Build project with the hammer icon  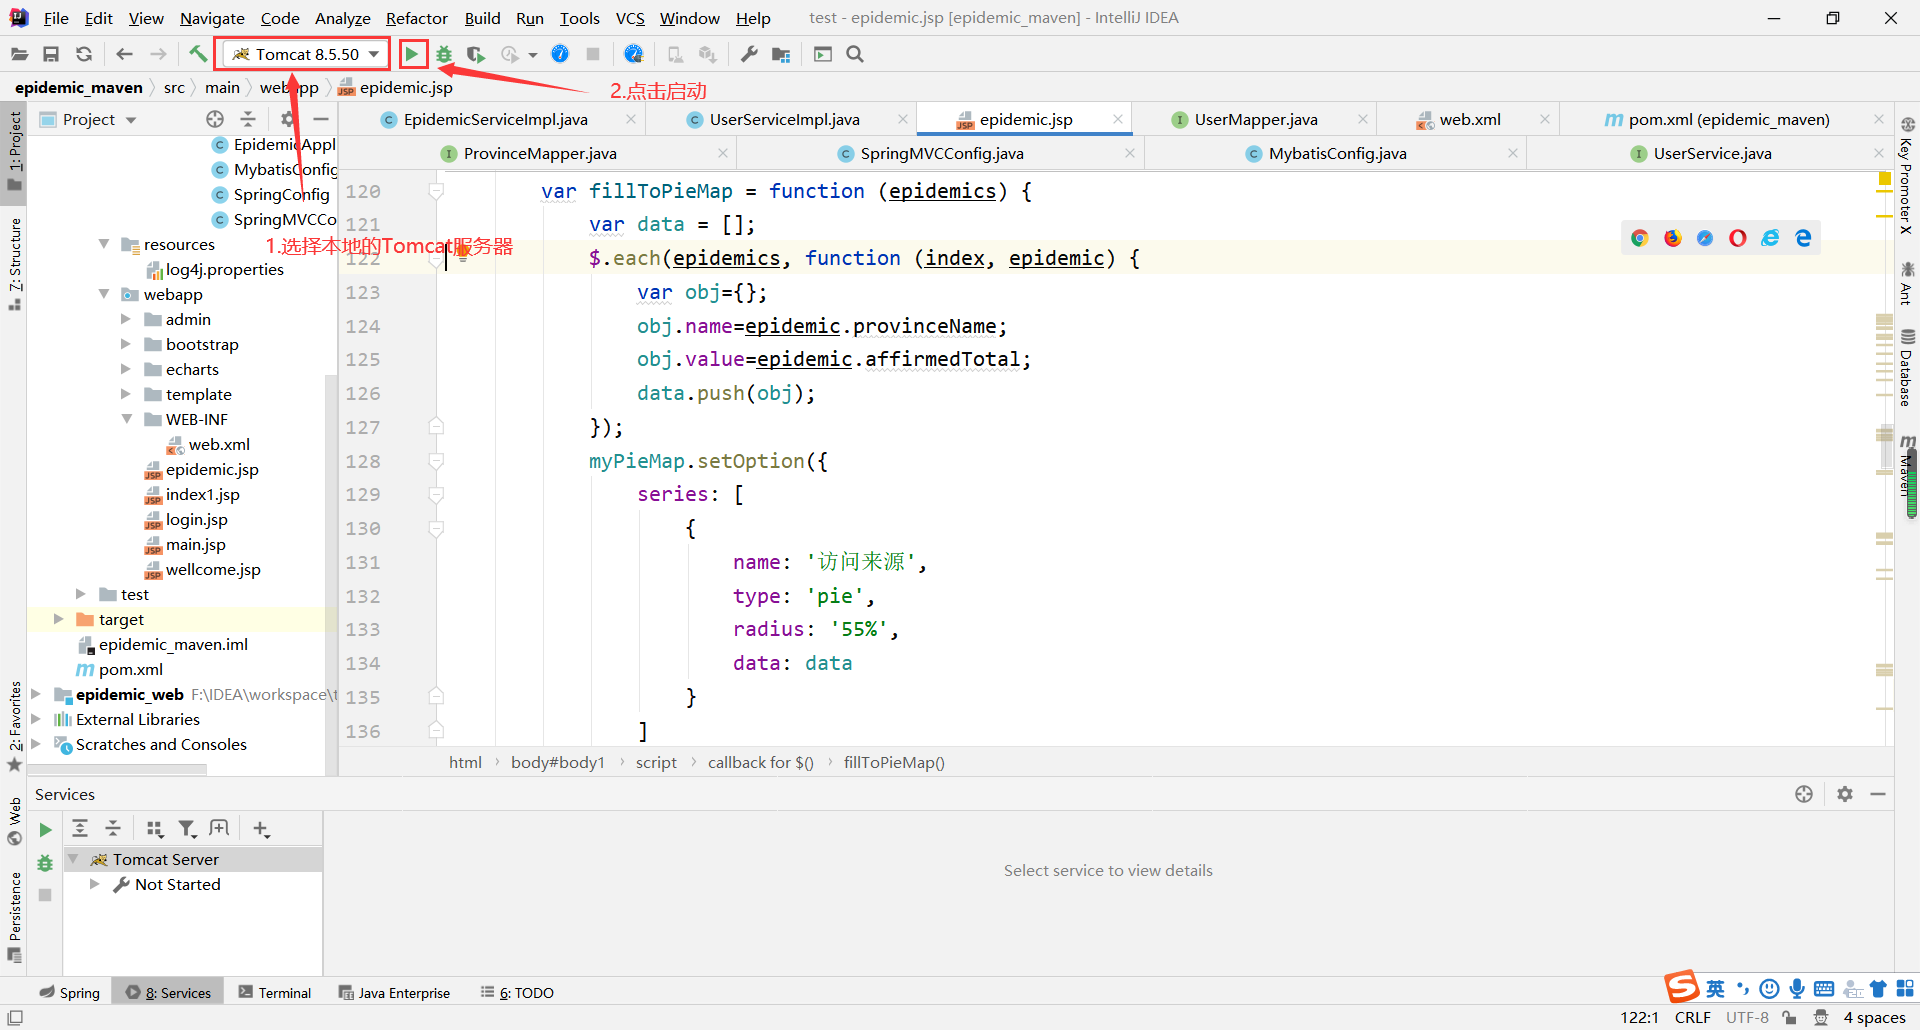pos(198,54)
